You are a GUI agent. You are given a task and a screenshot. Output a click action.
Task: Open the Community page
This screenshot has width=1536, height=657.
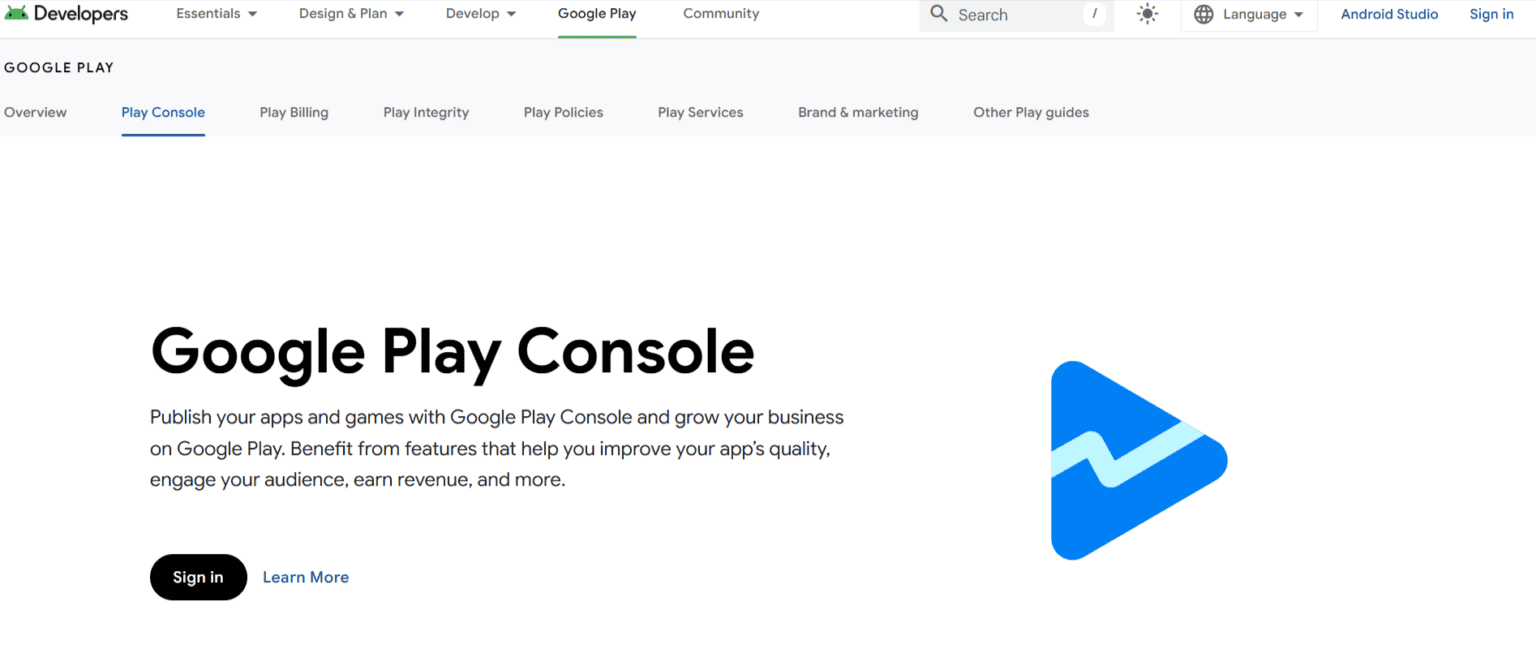pyautogui.click(x=721, y=14)
